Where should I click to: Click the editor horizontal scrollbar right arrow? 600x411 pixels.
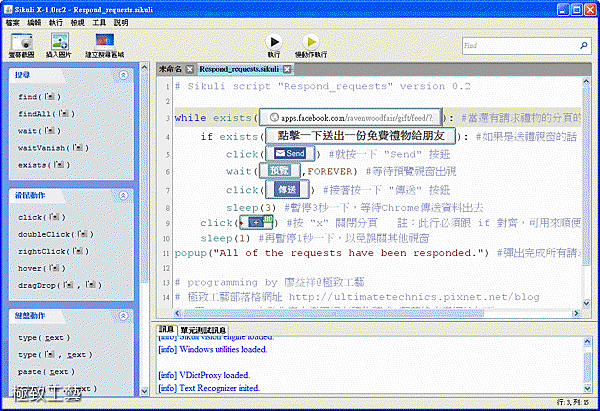click(x=576, y=313)
